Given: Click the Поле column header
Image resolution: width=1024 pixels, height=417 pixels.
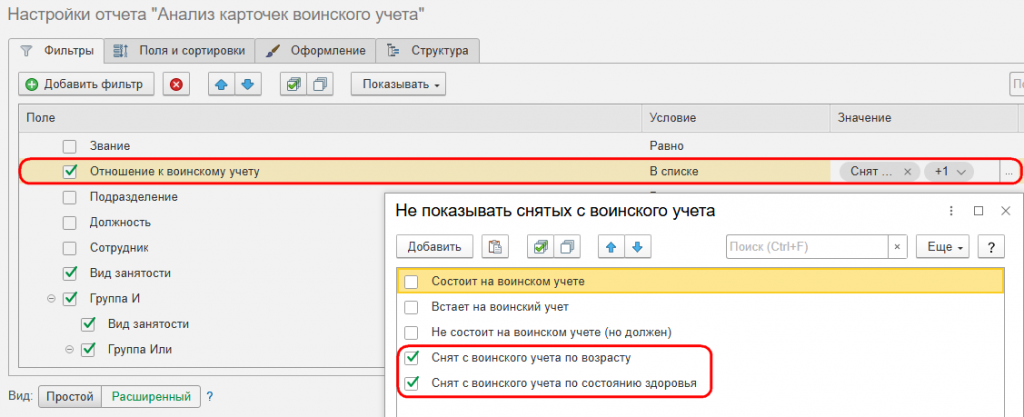Looking at the screenshot, I should click(330, 117).
